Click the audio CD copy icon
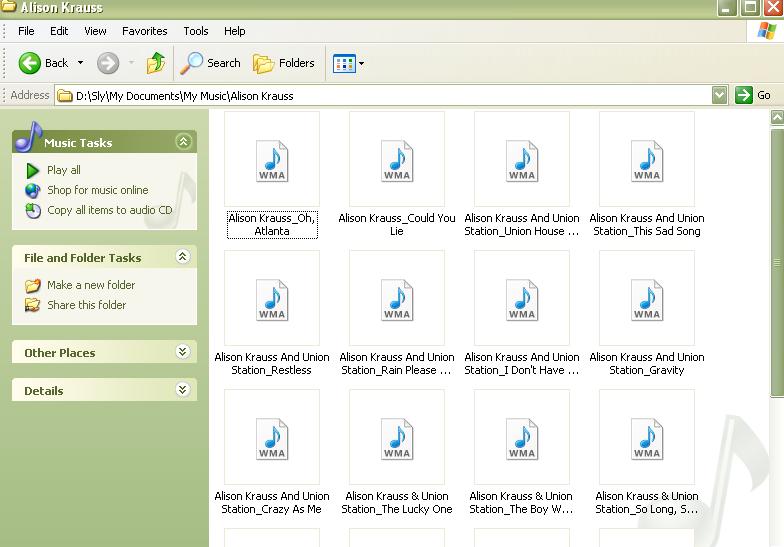Image resolution: width=784 pixels, height=547 pixels. point(33,211)
